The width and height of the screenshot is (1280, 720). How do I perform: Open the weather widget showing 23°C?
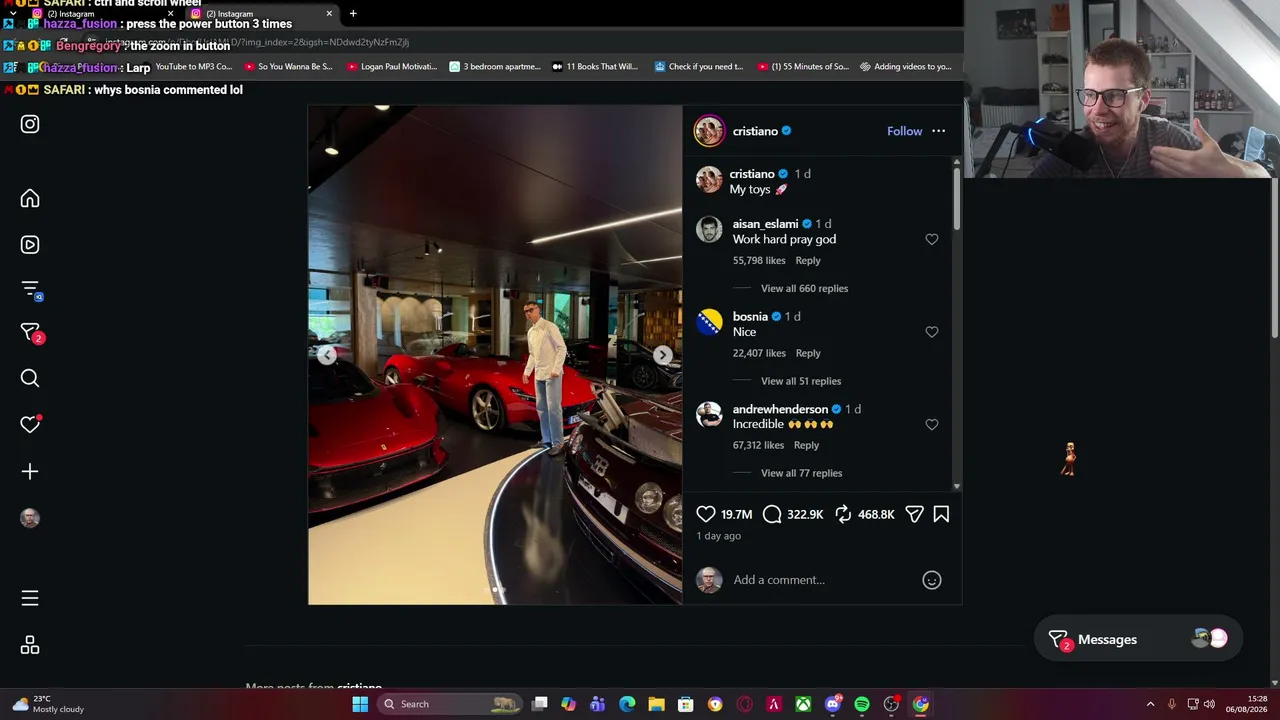pos(48,704)
